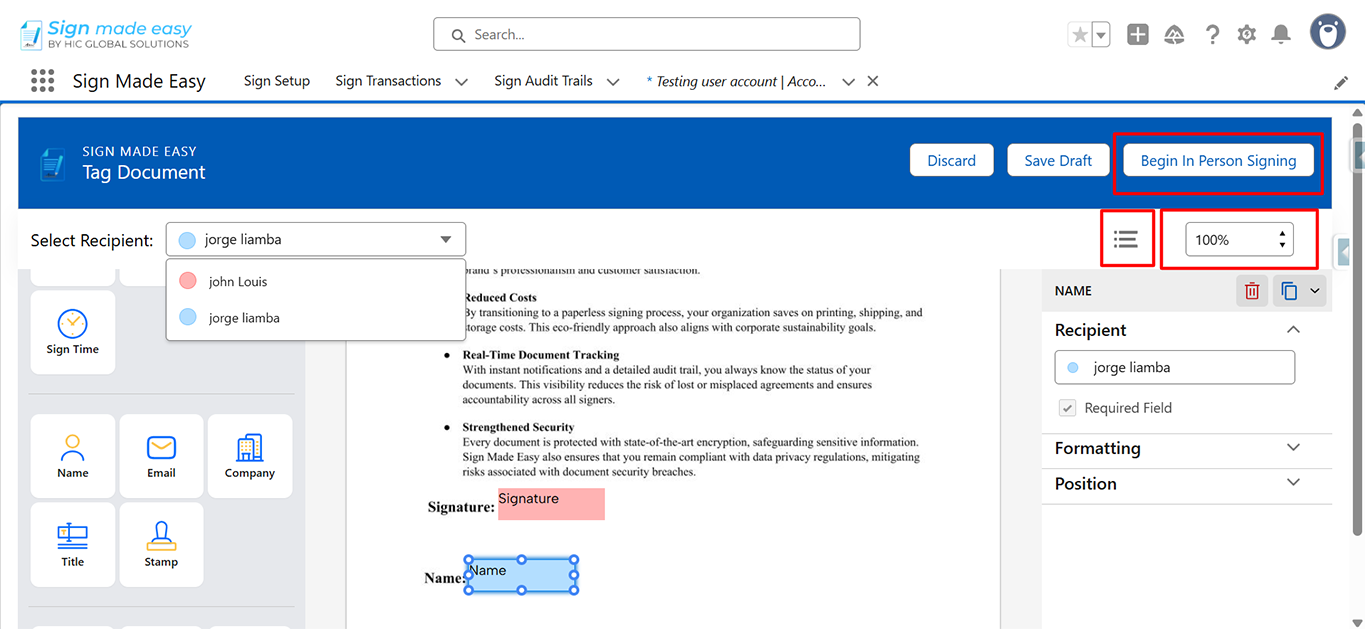Select the blue Name field on document
1365x637 pixels.
coord(521,575)
